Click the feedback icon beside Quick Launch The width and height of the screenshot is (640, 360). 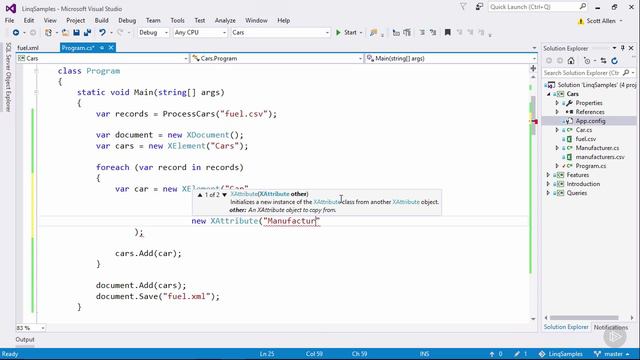[479, 7]
